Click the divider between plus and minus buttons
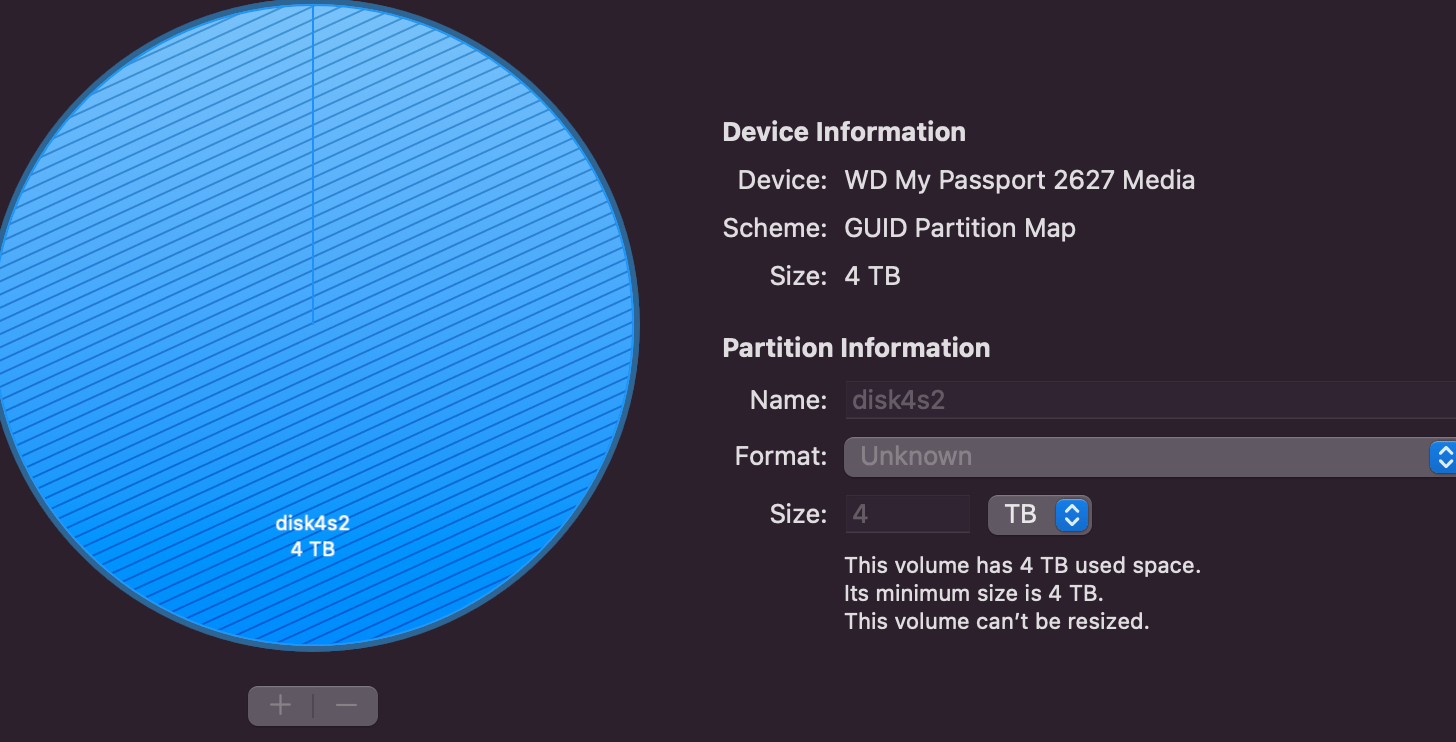The width and height of the screenshot is (1456, 742). [313, 705]
